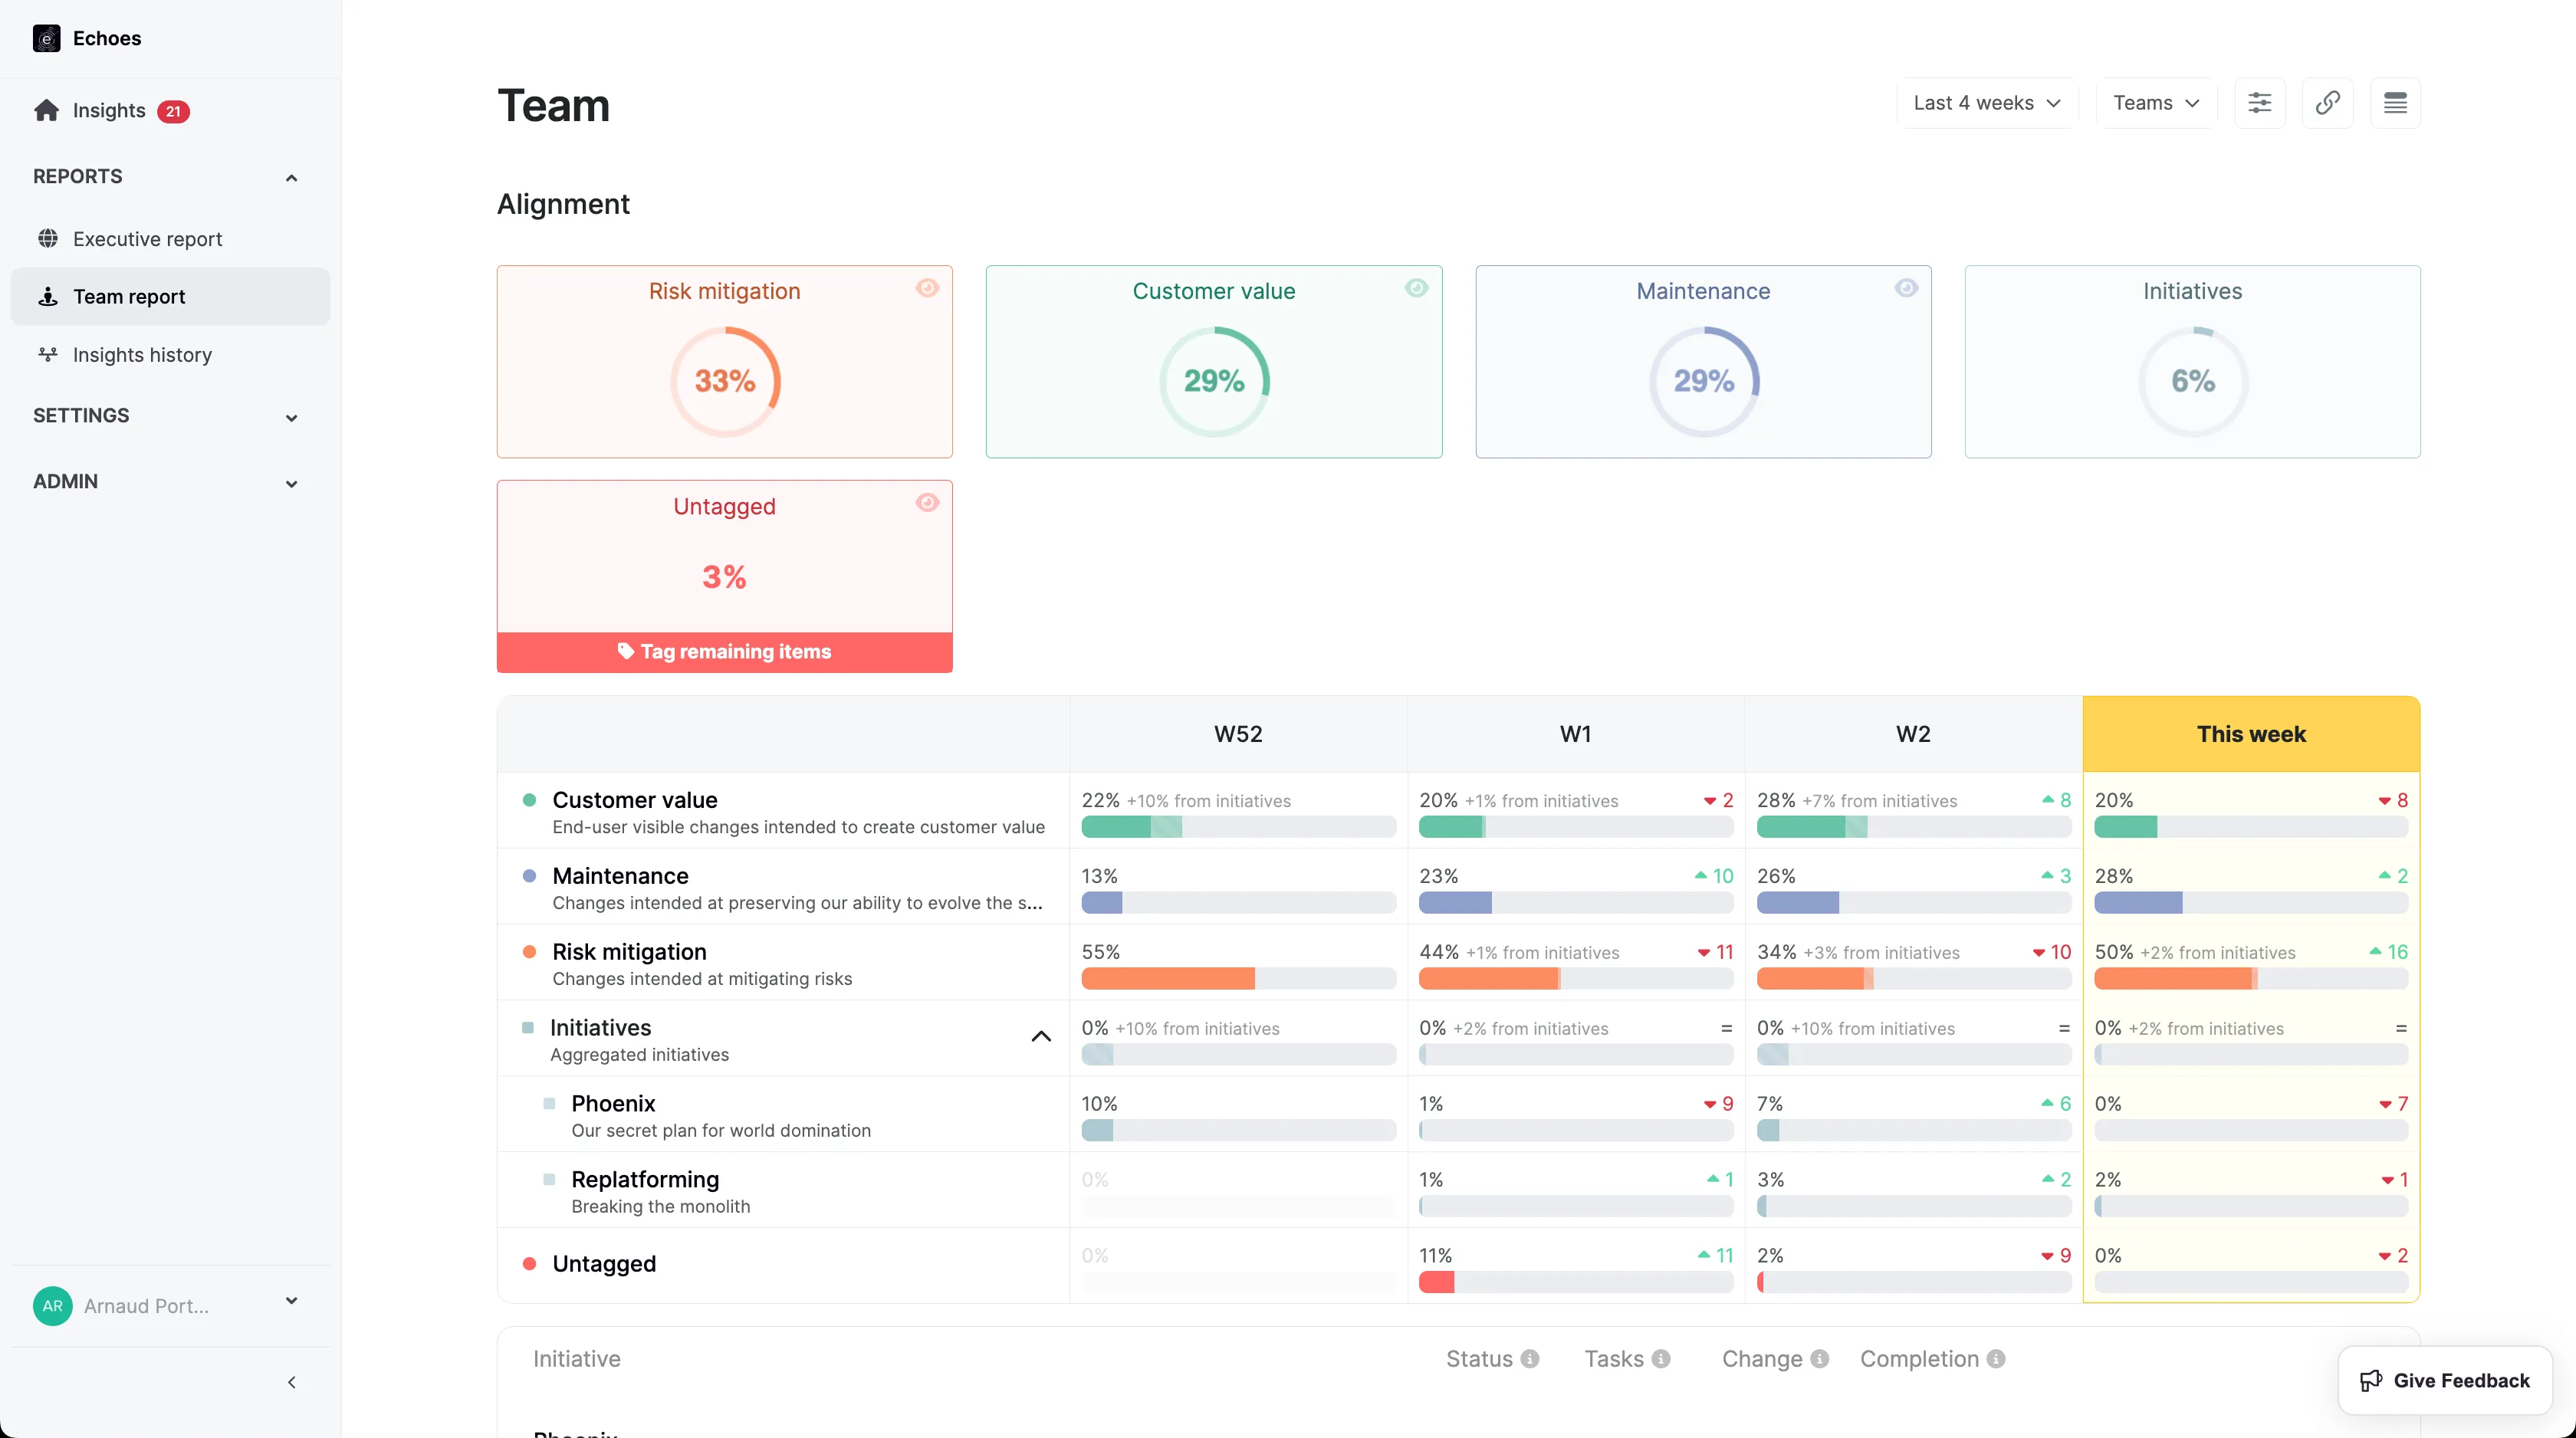Screen dimensions: 2576x1438
Task: Click the megaphone icon in Give Feedback
Action: tap(2371, 1381)
